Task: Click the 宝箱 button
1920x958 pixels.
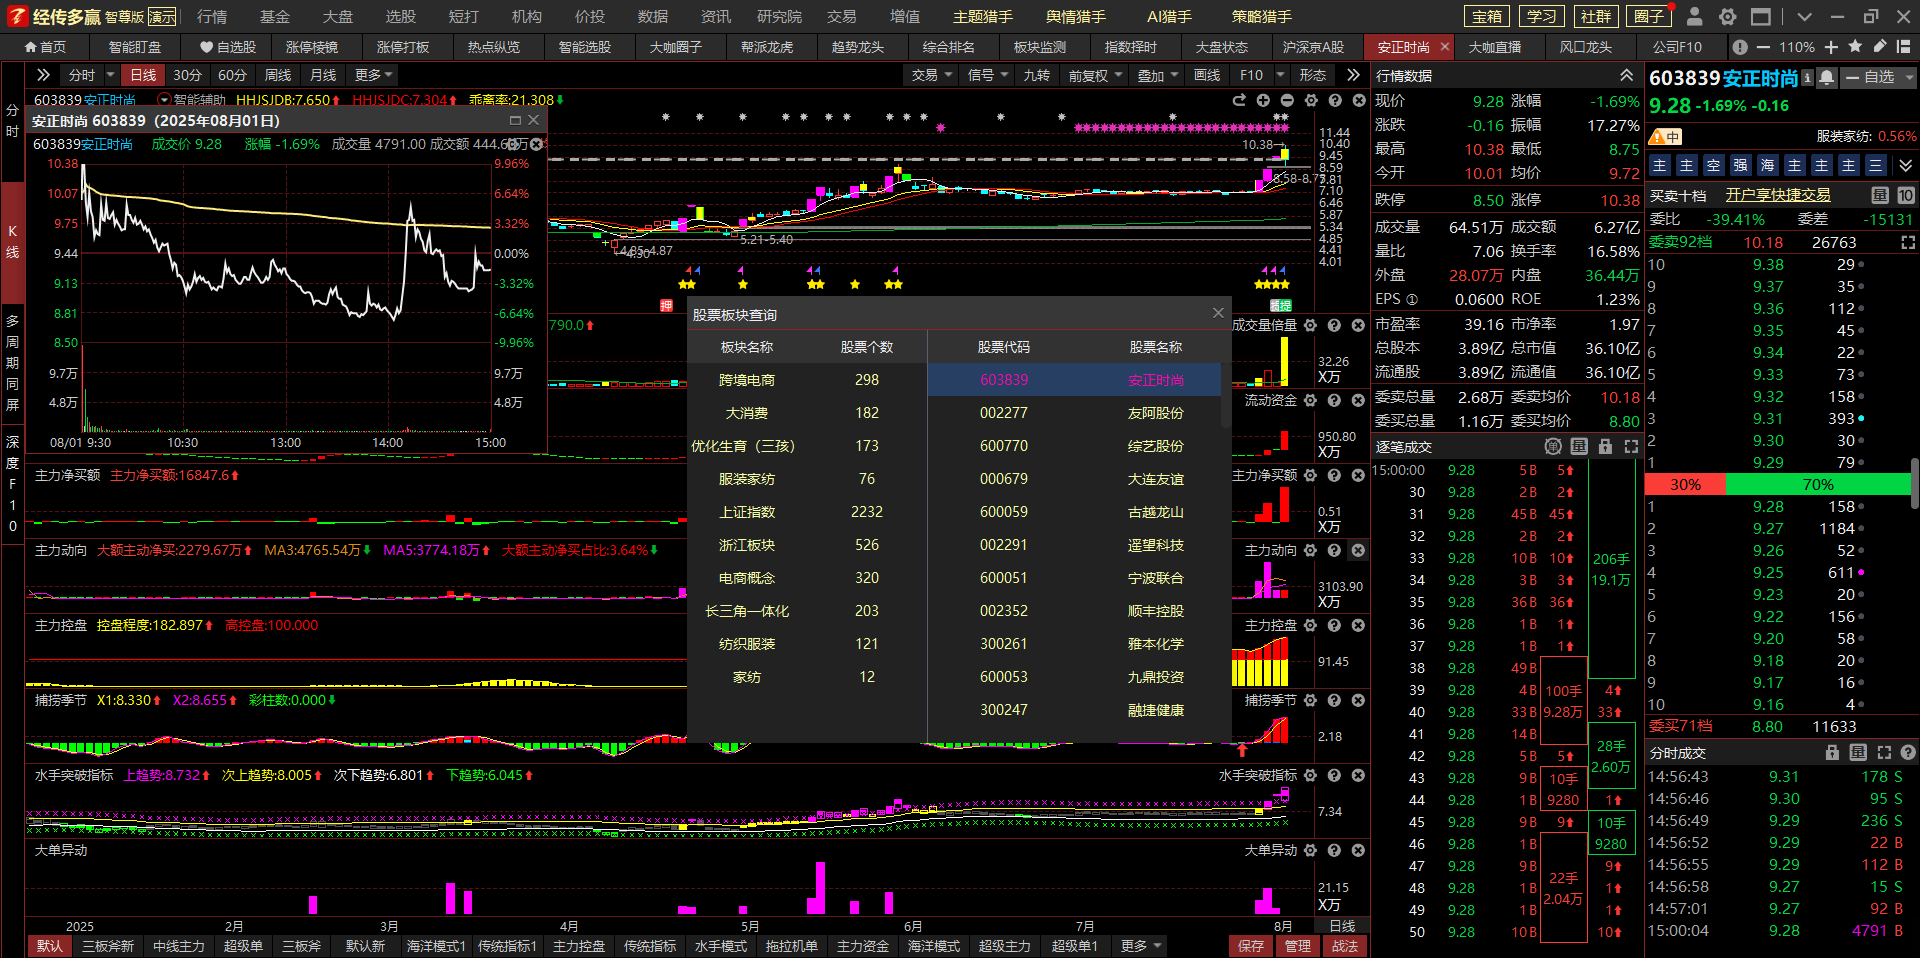Action: [x=1488, y=16]
